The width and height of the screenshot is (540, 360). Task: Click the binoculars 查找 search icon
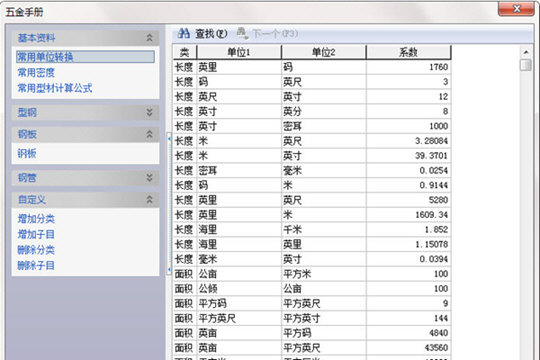click(184, 33)
